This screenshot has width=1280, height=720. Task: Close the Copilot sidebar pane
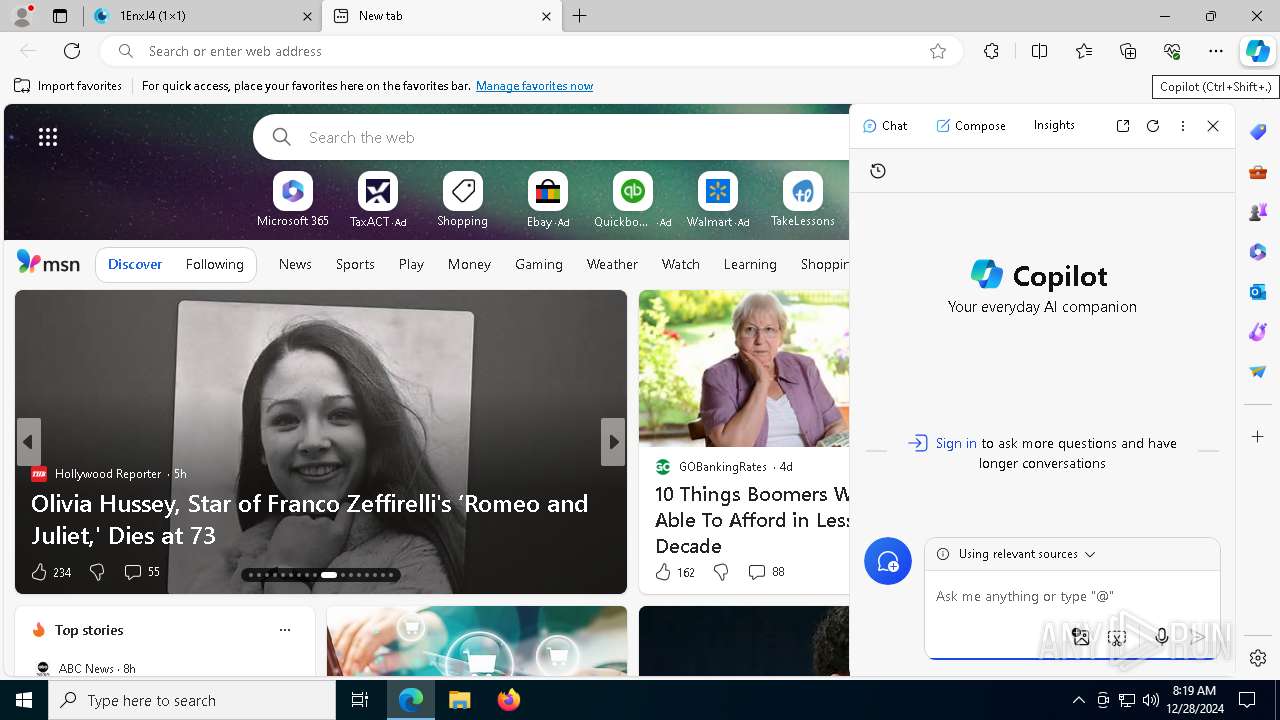pyautogui.click(x=1213, y=126)
